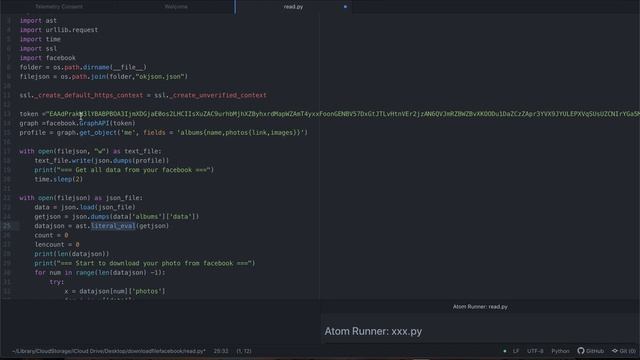Click 'data = json.load(json_file)' line
Screen dimensions: 640x360
[85, 207]
